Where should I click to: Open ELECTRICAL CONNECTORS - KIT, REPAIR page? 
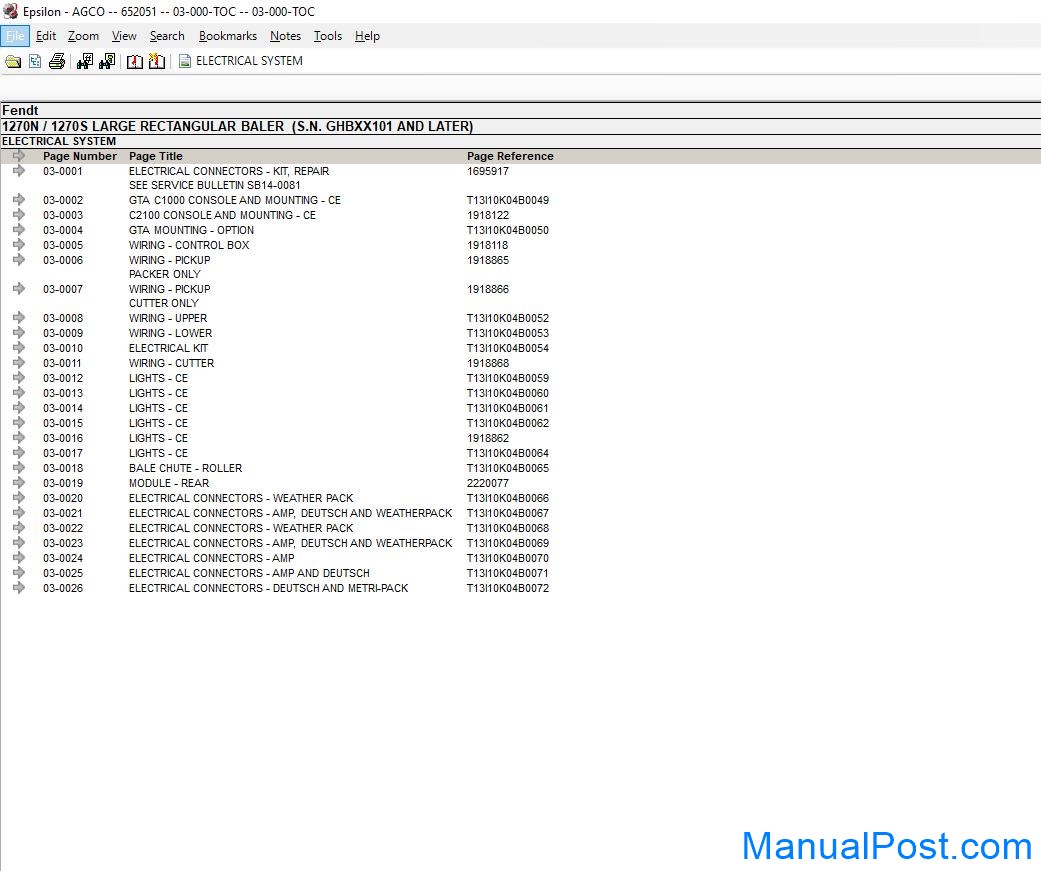[x=229, y=171]
